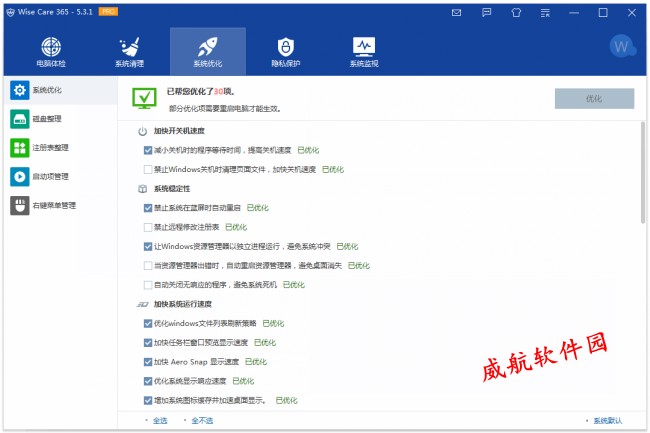Image resolution: width=650 pixels, height=433 pixels.
Task: Open 电脑体检 PC checkup tab
Action: pyautogui.click(x=51, y=52)
